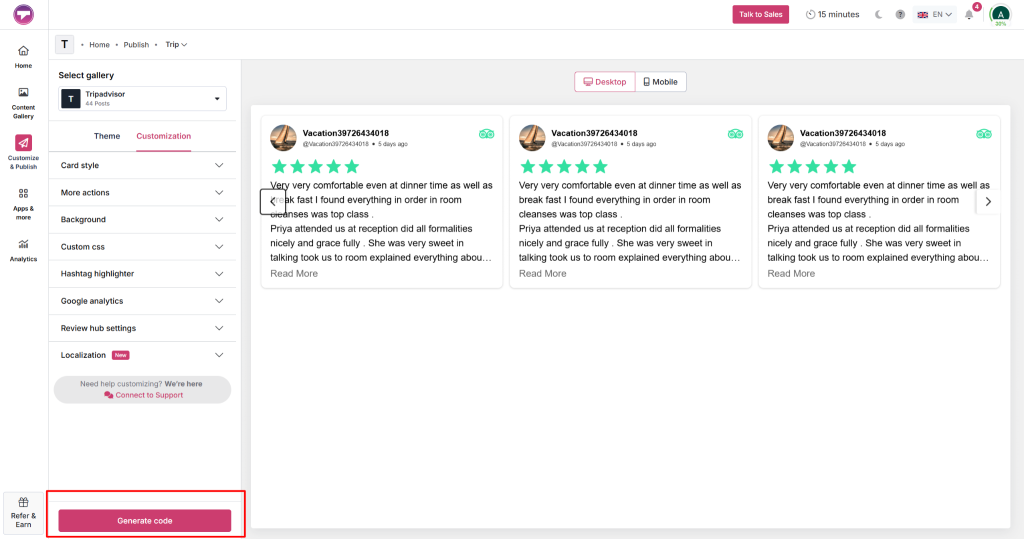
Task: Open the EN language dropdown
Action: point(935,14)
